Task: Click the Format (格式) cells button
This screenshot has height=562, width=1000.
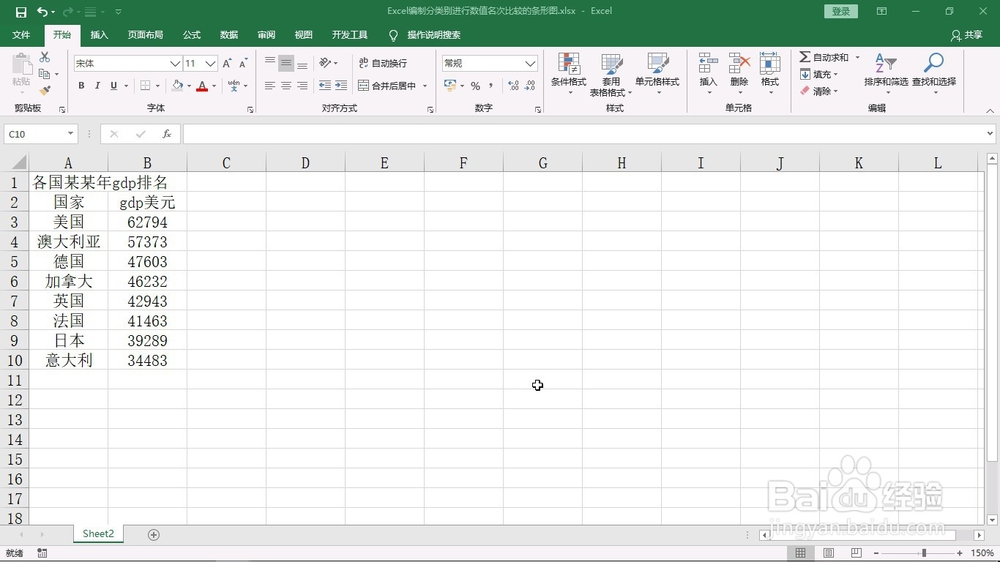Action: [x=770, y=73]
